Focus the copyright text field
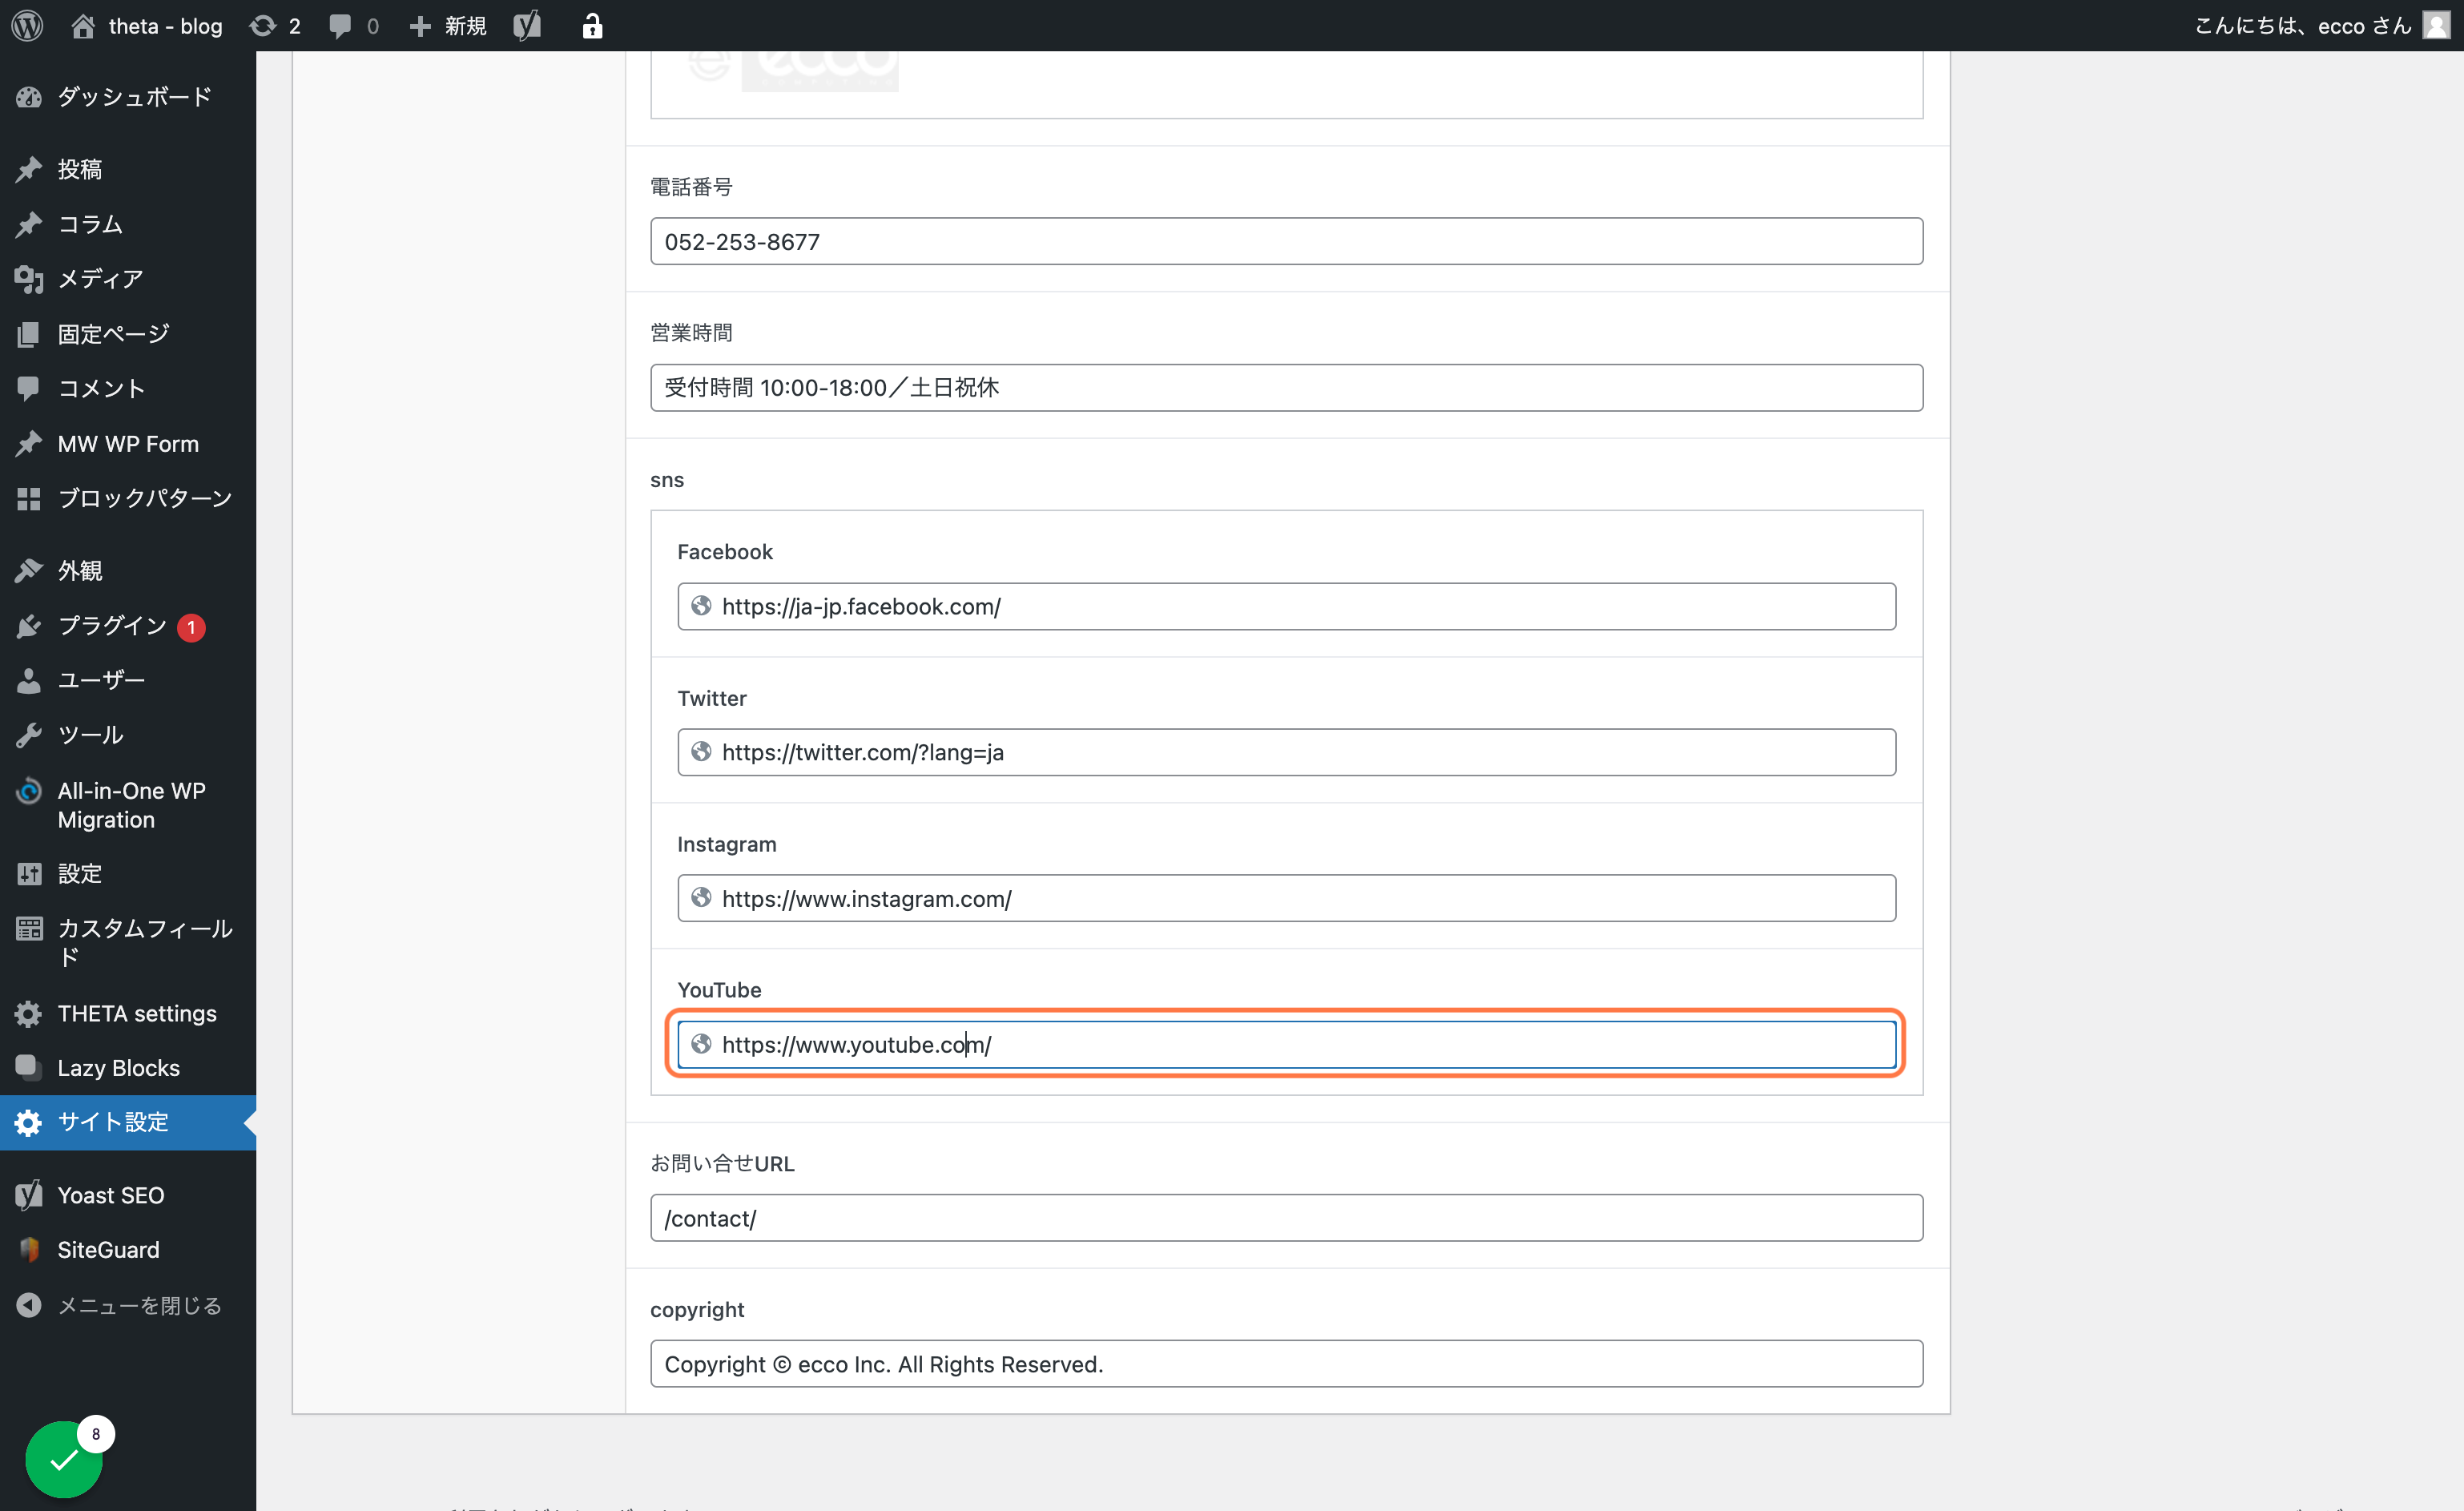 (1286, 1363)
